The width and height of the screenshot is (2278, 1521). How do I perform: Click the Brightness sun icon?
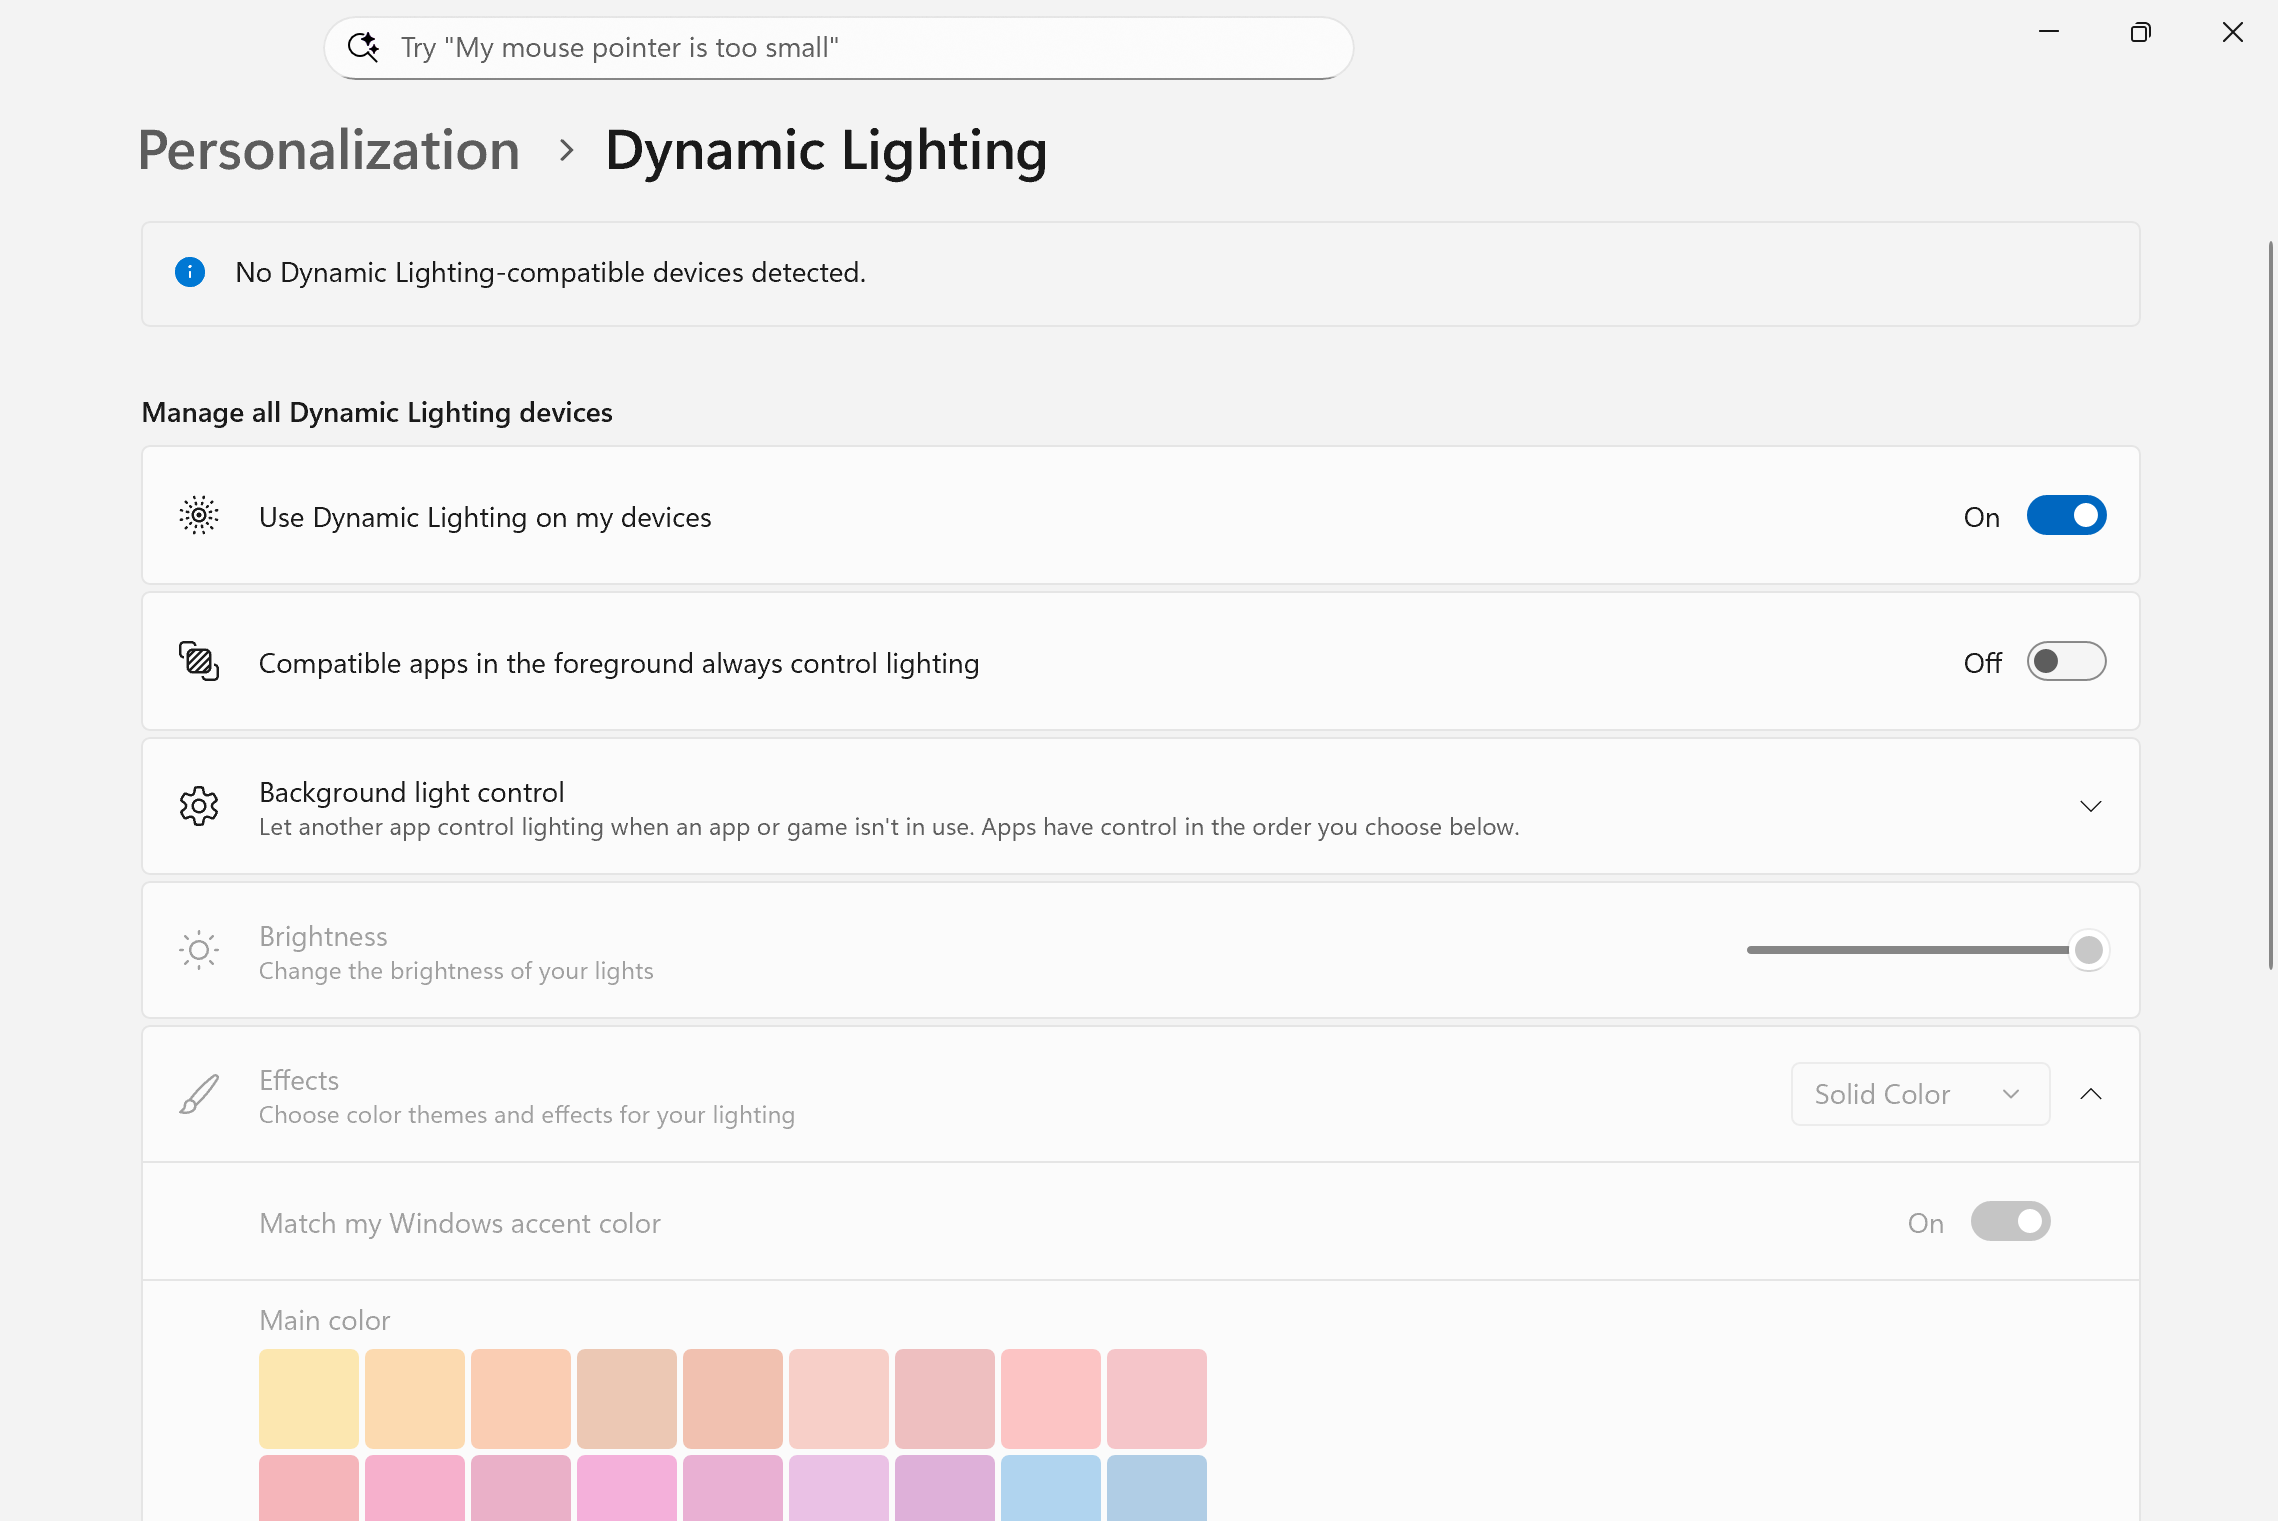coord(199,950)
